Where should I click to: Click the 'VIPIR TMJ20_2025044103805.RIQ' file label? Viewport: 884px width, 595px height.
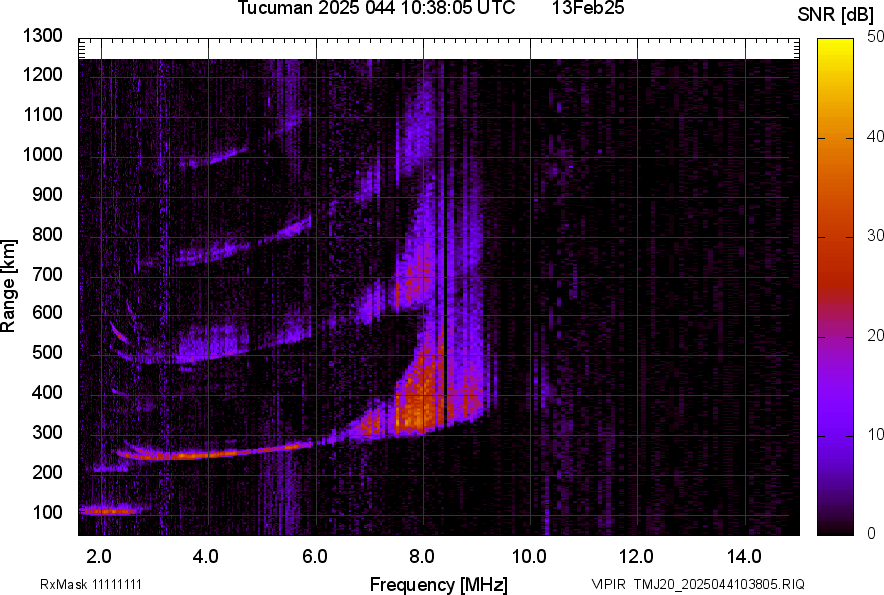coord(698,584)
